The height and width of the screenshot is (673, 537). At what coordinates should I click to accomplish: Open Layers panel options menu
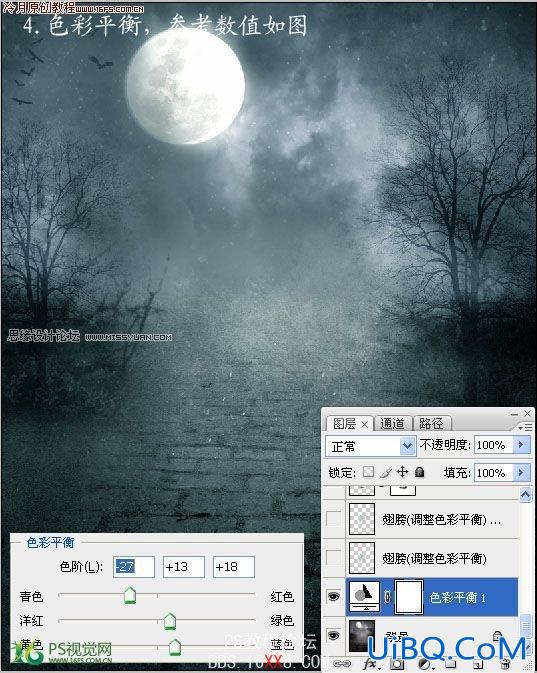click(525, 427)
